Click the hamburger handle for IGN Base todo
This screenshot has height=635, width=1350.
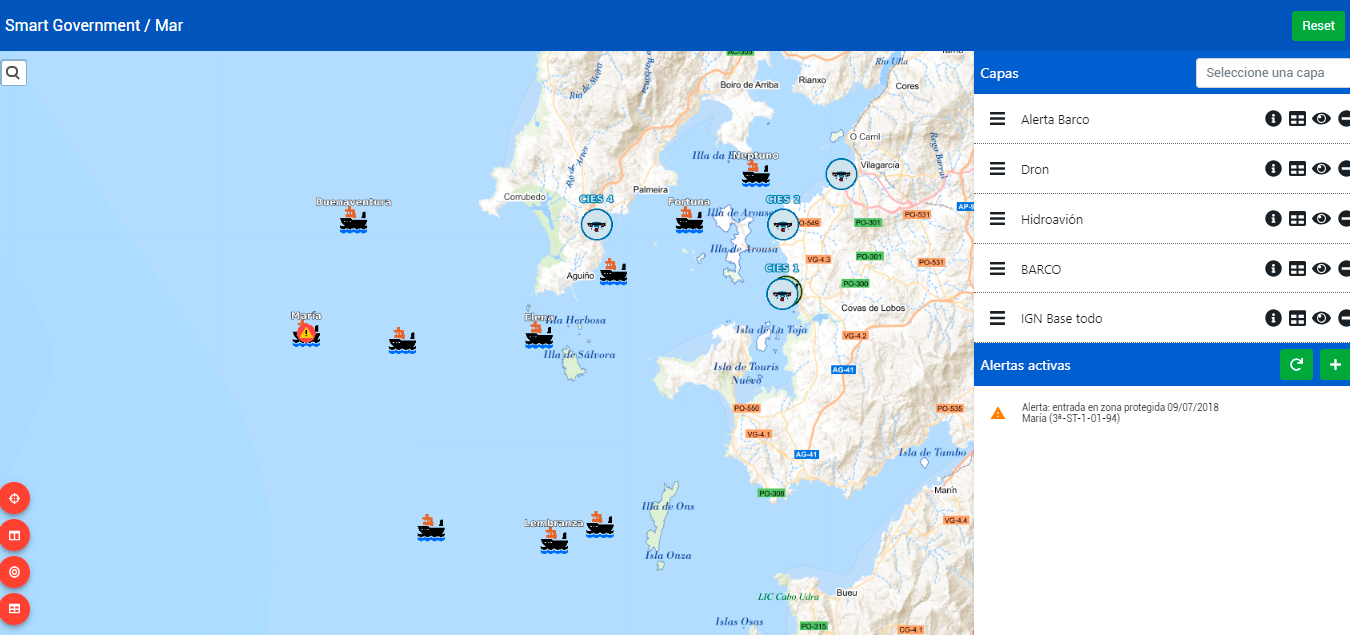[997, 318]
